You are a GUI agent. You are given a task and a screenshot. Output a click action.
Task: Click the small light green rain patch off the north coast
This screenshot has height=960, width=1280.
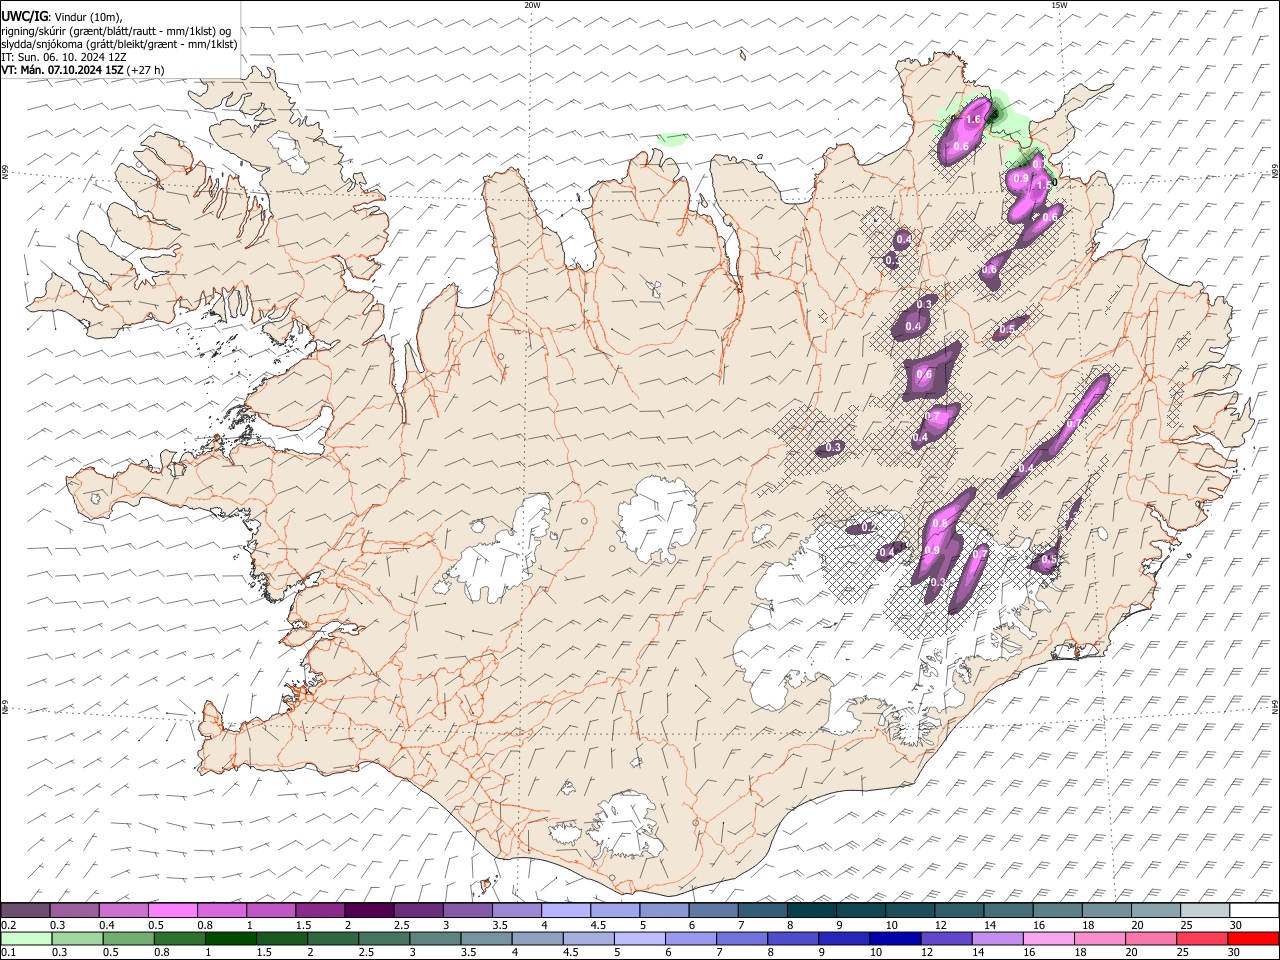point(673,138)
